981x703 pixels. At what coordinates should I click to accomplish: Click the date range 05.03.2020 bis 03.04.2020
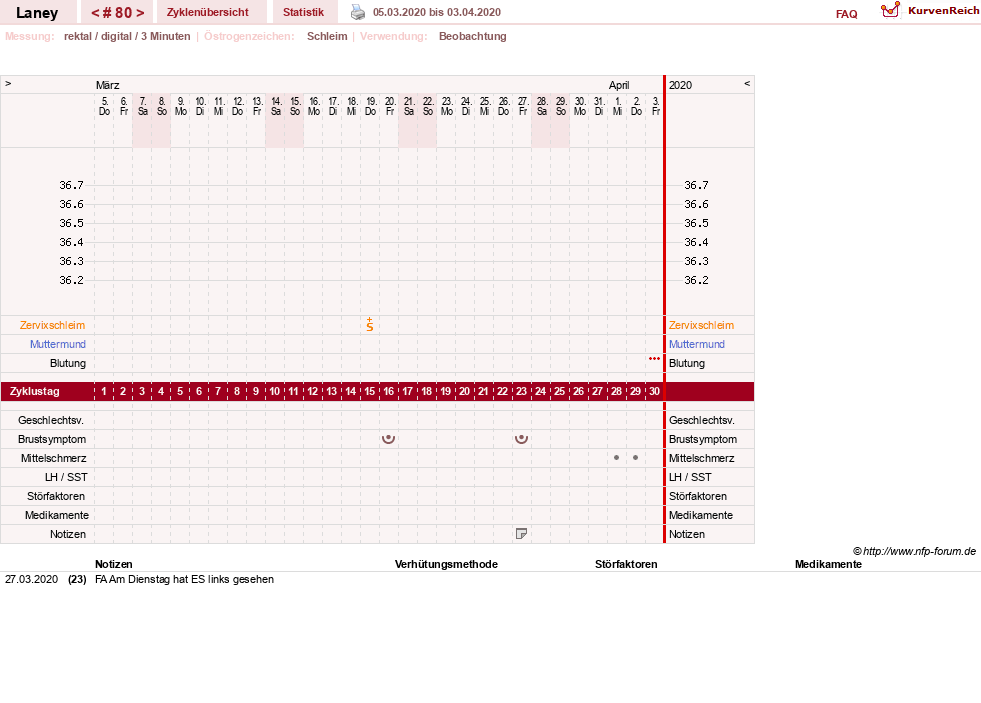[437, 12]
